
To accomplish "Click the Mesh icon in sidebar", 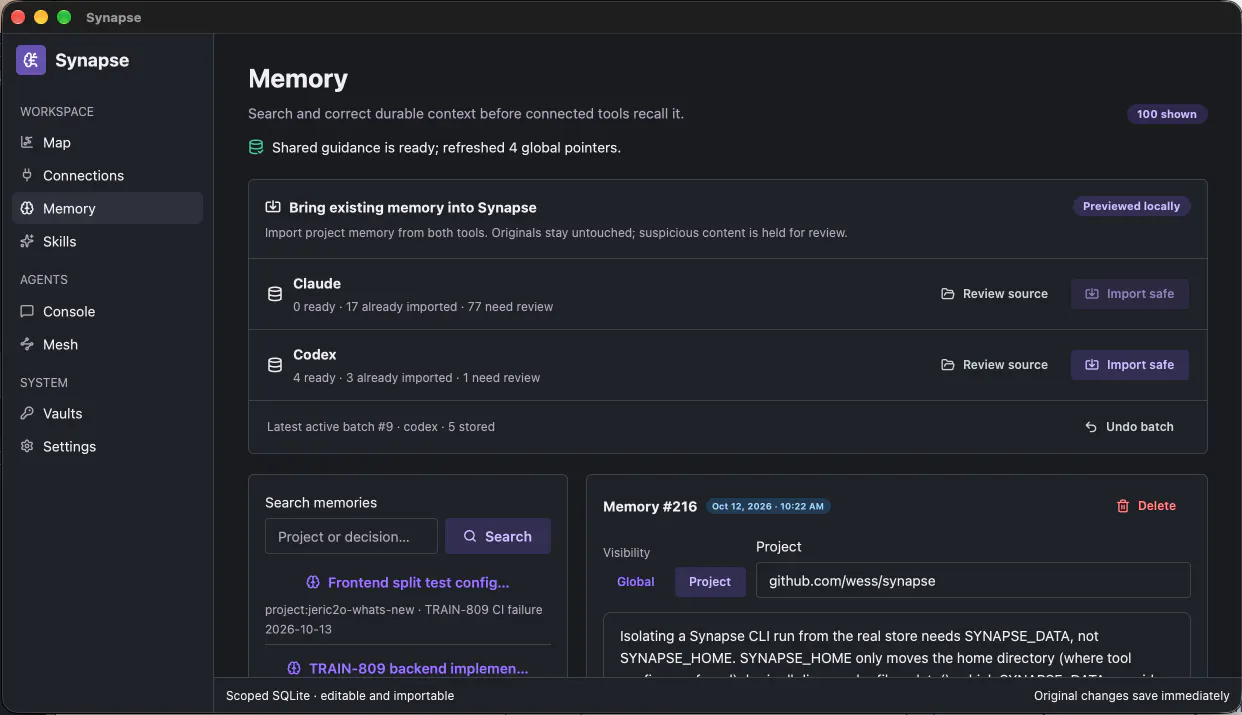I will pyautogui.click(x=27, y=345).
